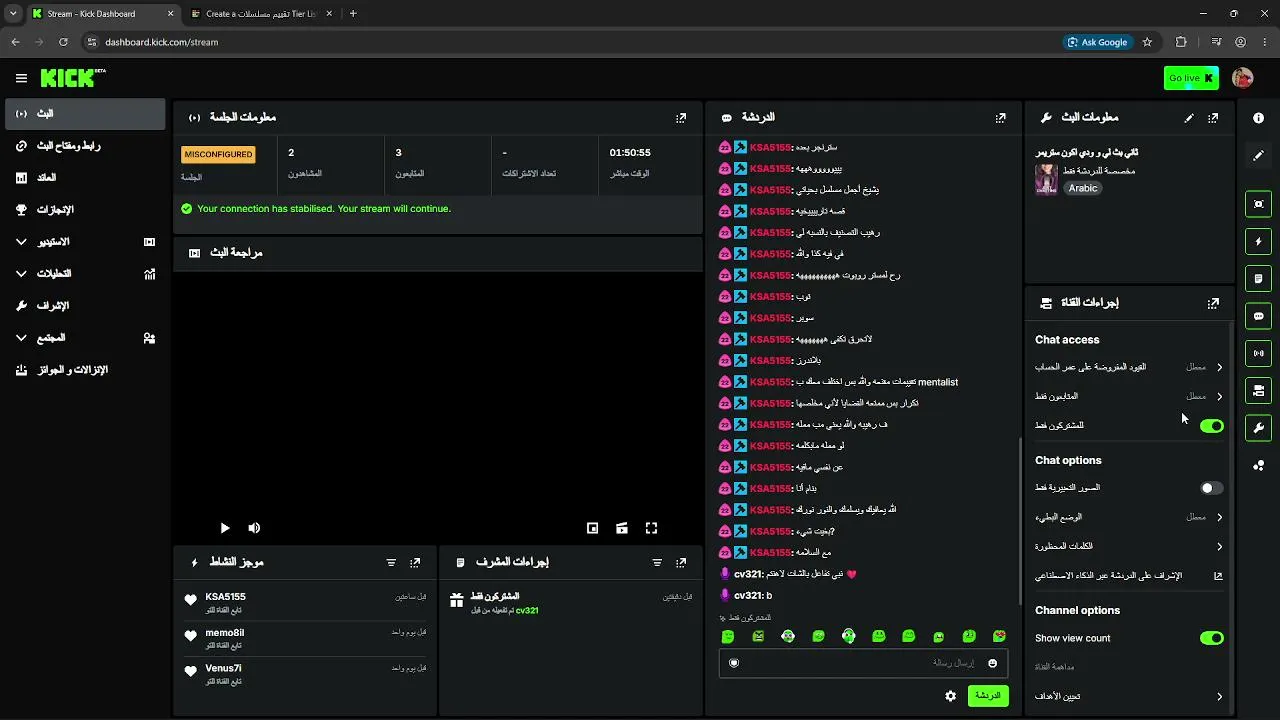Viewport: 1280px width, 720px height.
Task: Play the stream preview
Action: point(225,528)
